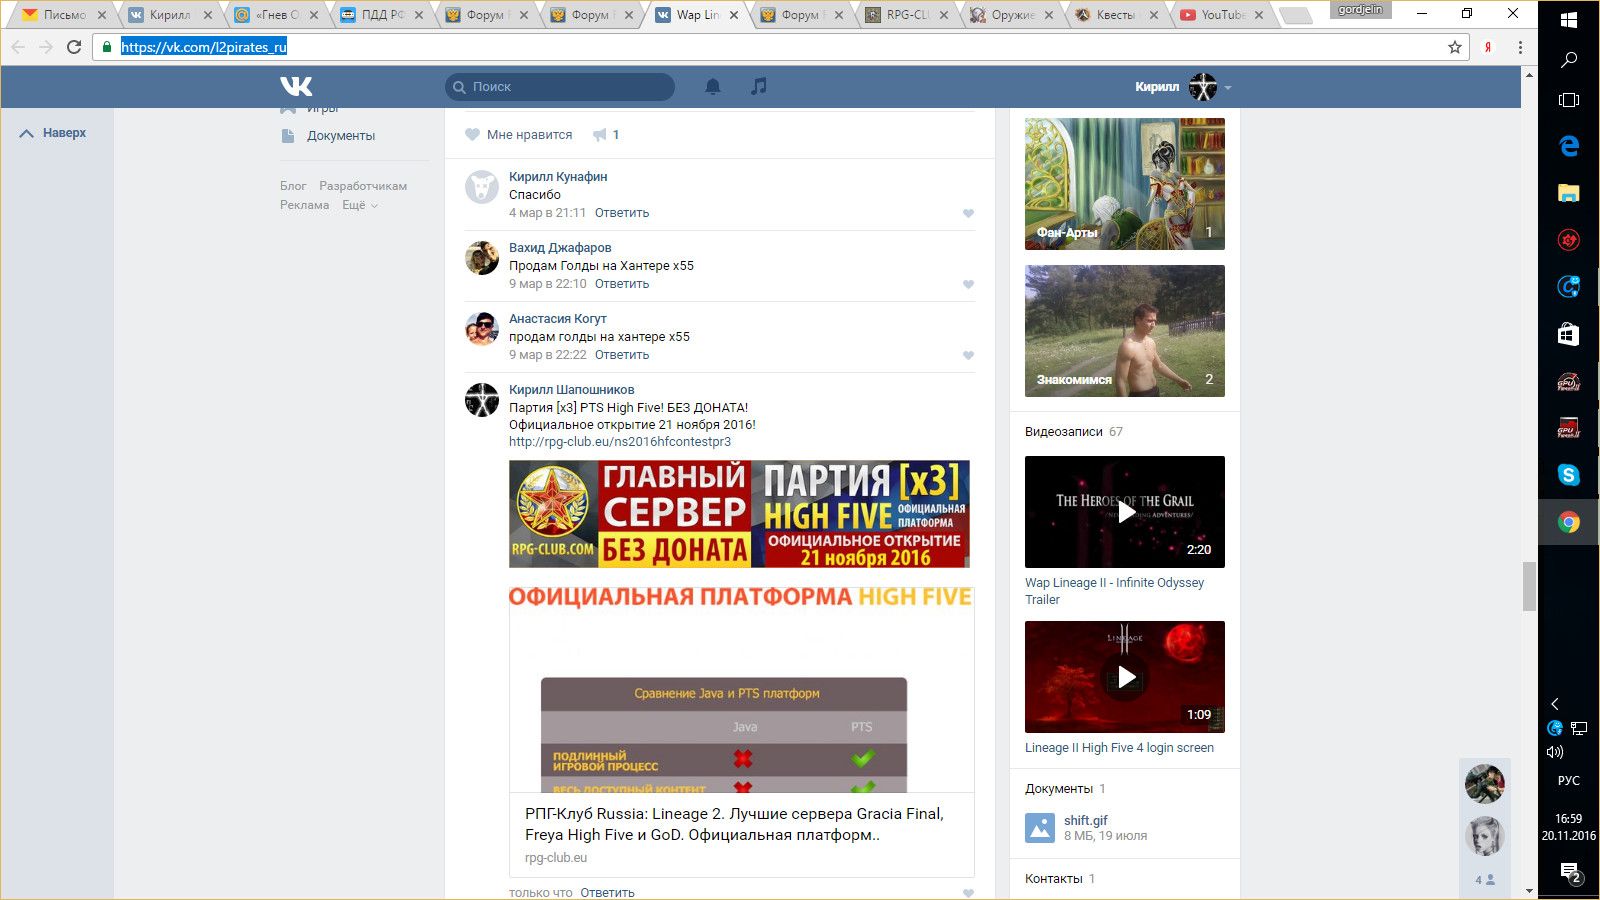
Task: Show hidden tray icons chevron
Action: (x=1555, y=704)
